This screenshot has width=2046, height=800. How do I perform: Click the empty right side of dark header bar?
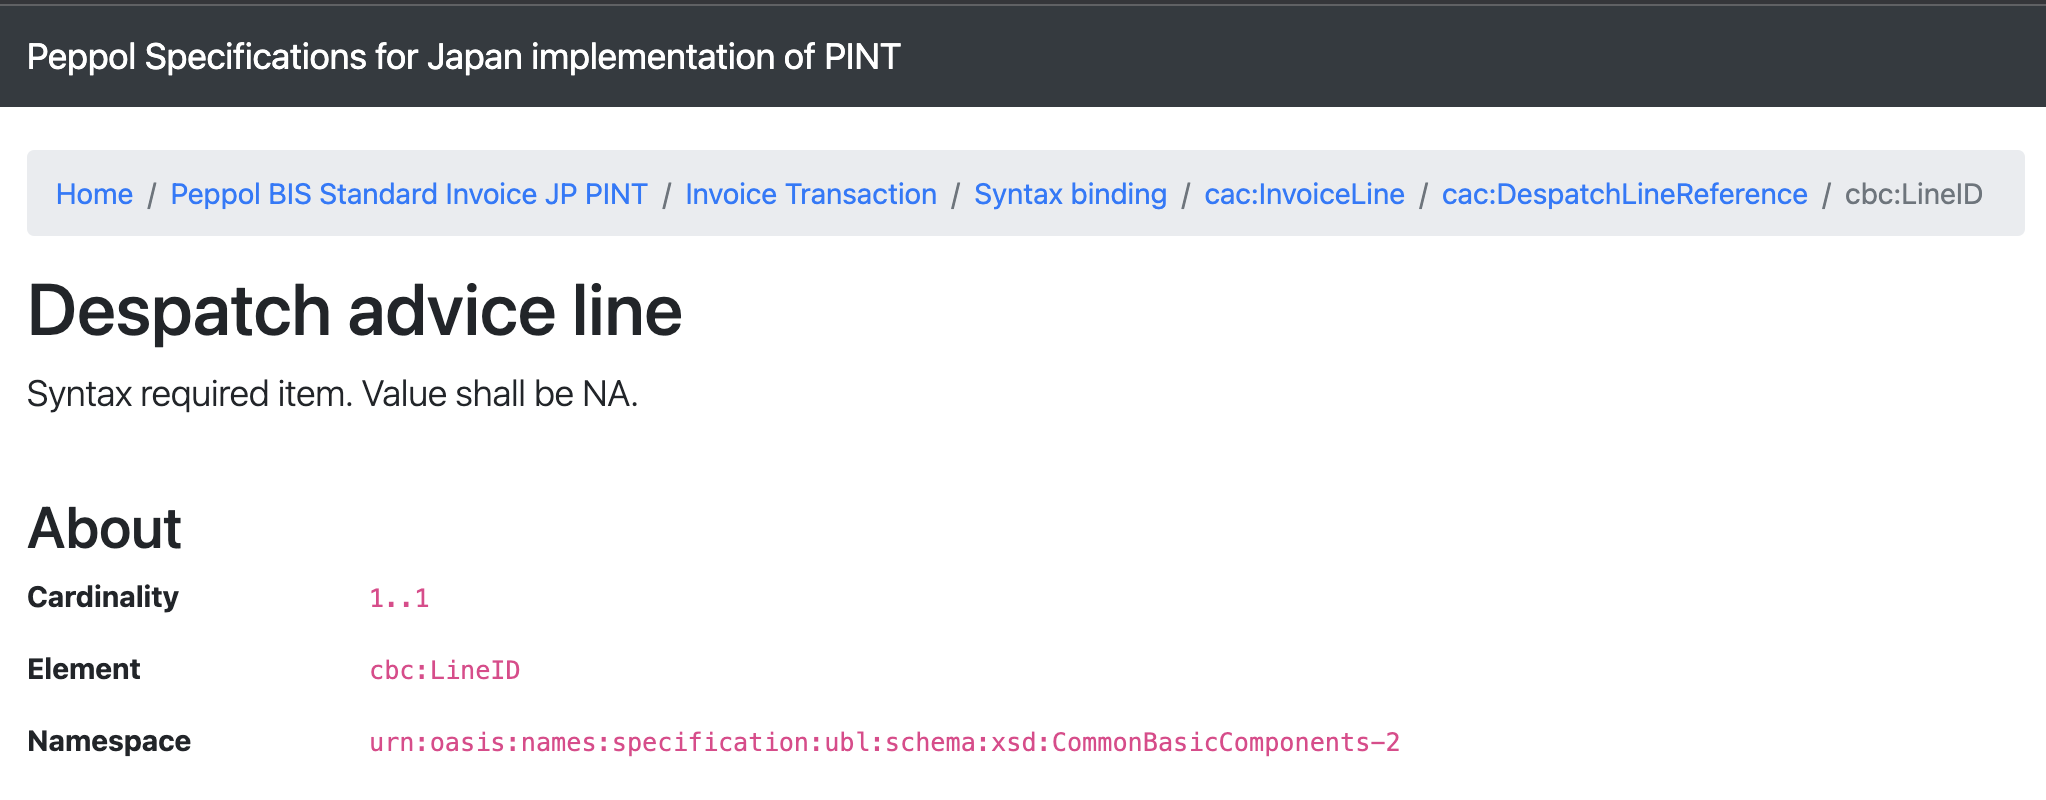pos(1500,57)
